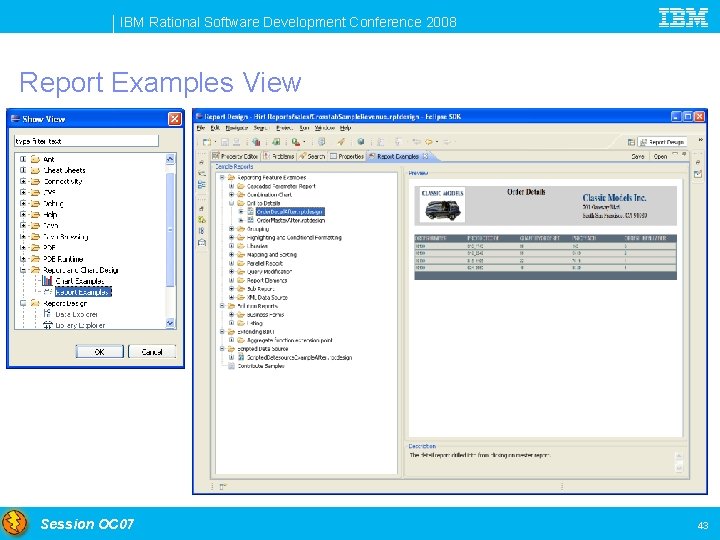Click the Classic Models Inc. heading in preview
The width and height of the screenshot is (720, 540).
coord(614,197)
